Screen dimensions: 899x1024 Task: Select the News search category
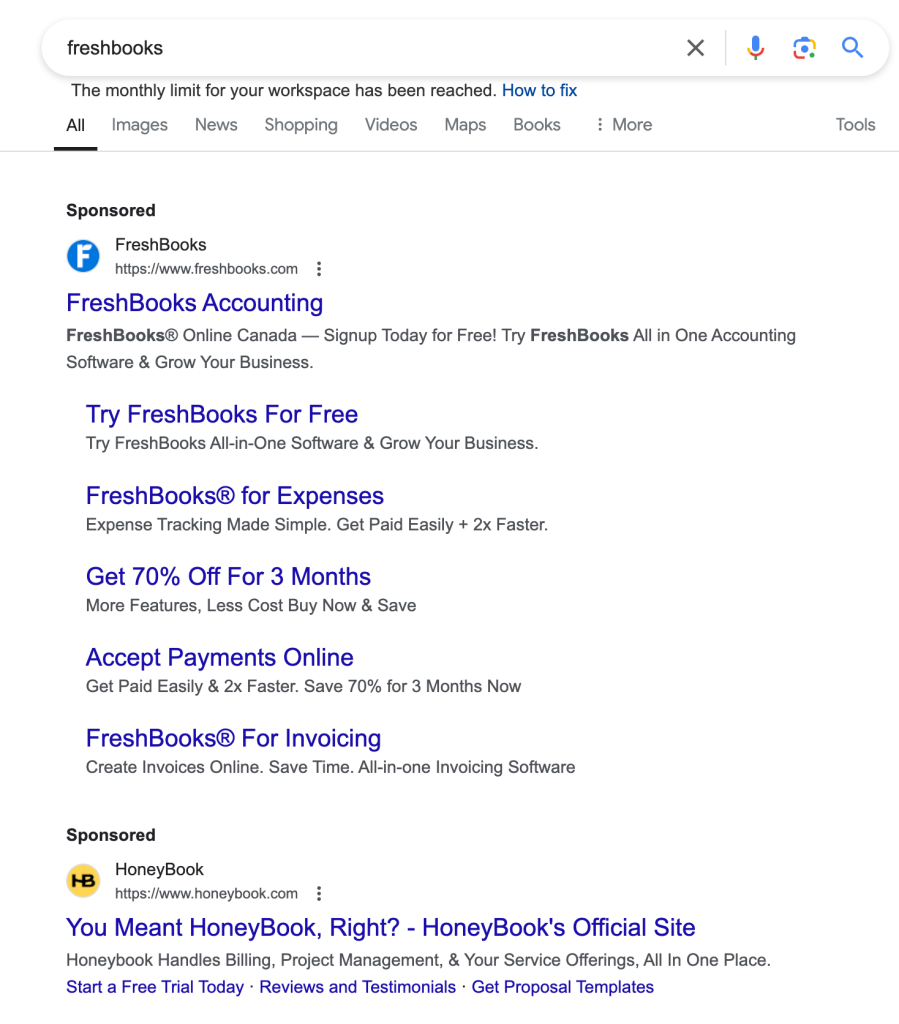pyautogui.click(x=216, y=124)
